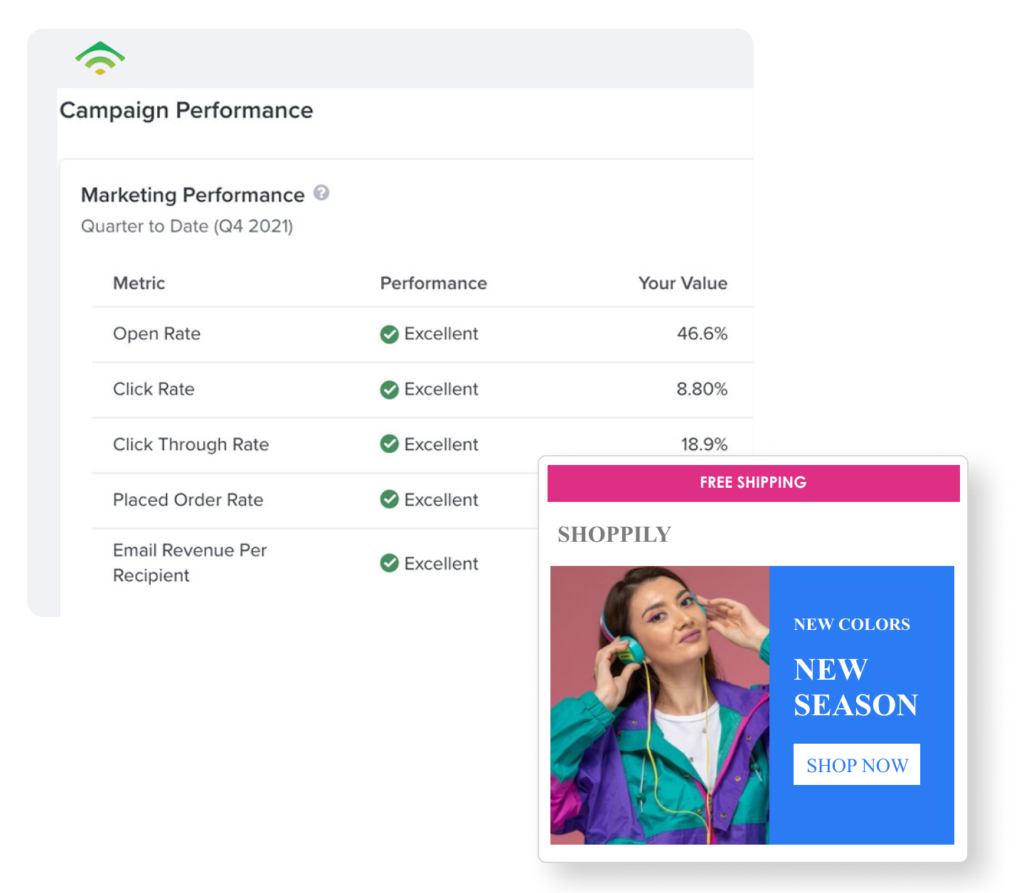
Task: Click the NEW COLORS text in the ad
Action: point(852,625)
